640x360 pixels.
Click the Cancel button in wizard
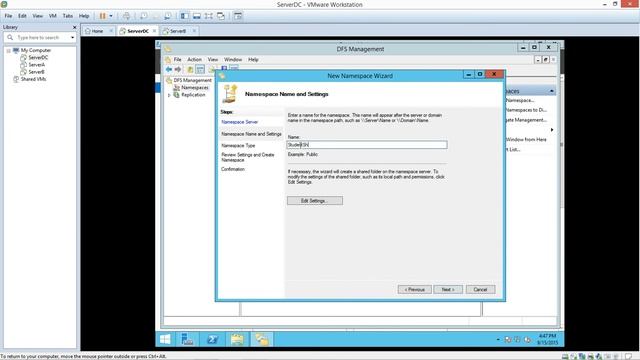[x=480, y=289]
